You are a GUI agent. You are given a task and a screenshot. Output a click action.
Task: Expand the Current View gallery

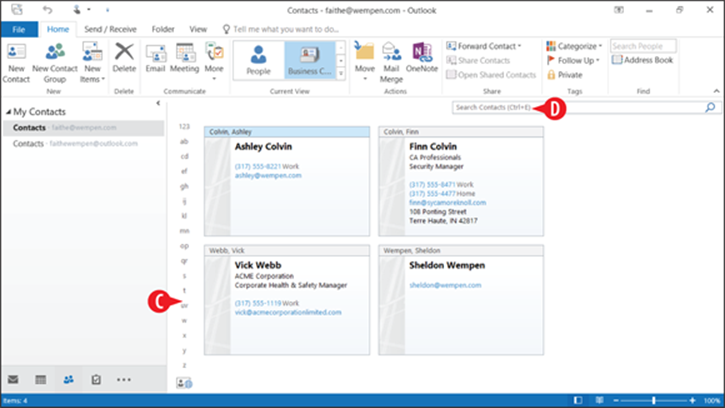[341, 73]
